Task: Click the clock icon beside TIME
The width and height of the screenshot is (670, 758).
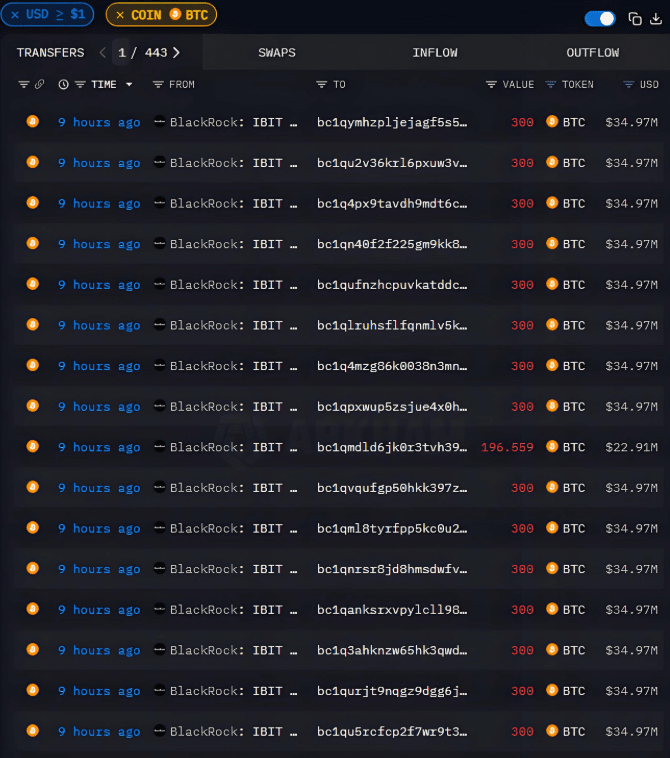Action: tap(63, 85)
